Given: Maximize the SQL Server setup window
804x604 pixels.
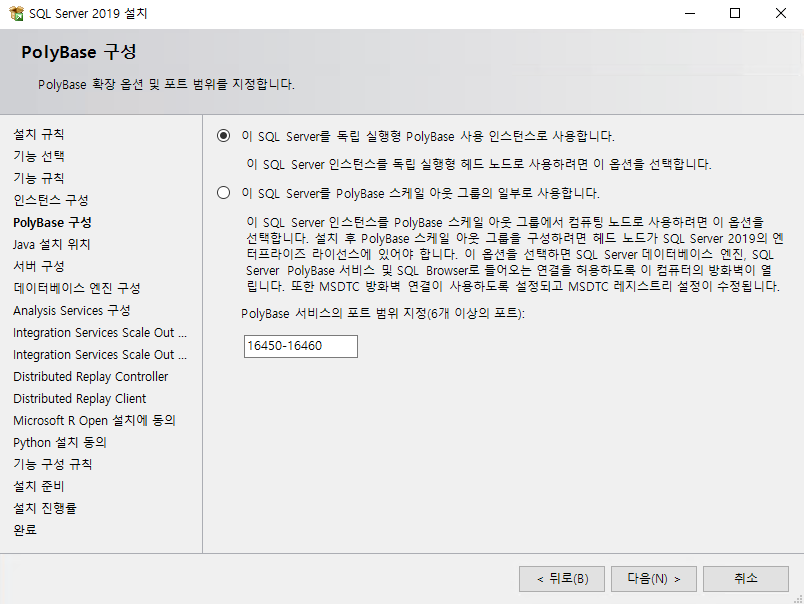Looking at the screenshot, I should (735, 13).
